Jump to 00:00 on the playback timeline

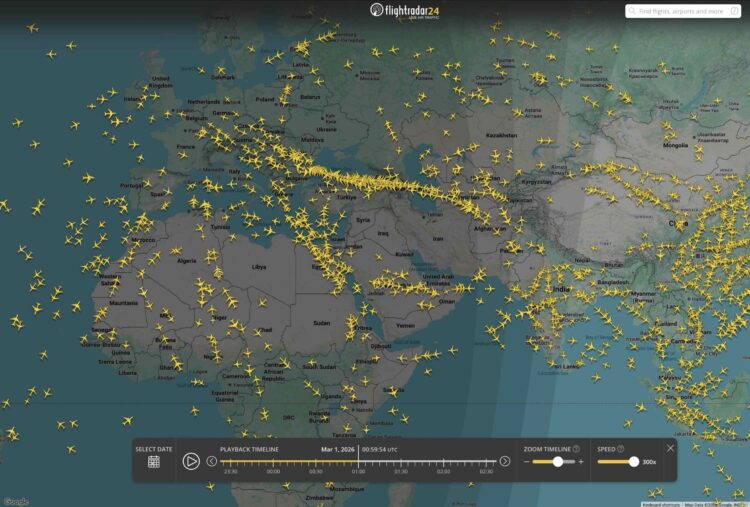(273, 471)
